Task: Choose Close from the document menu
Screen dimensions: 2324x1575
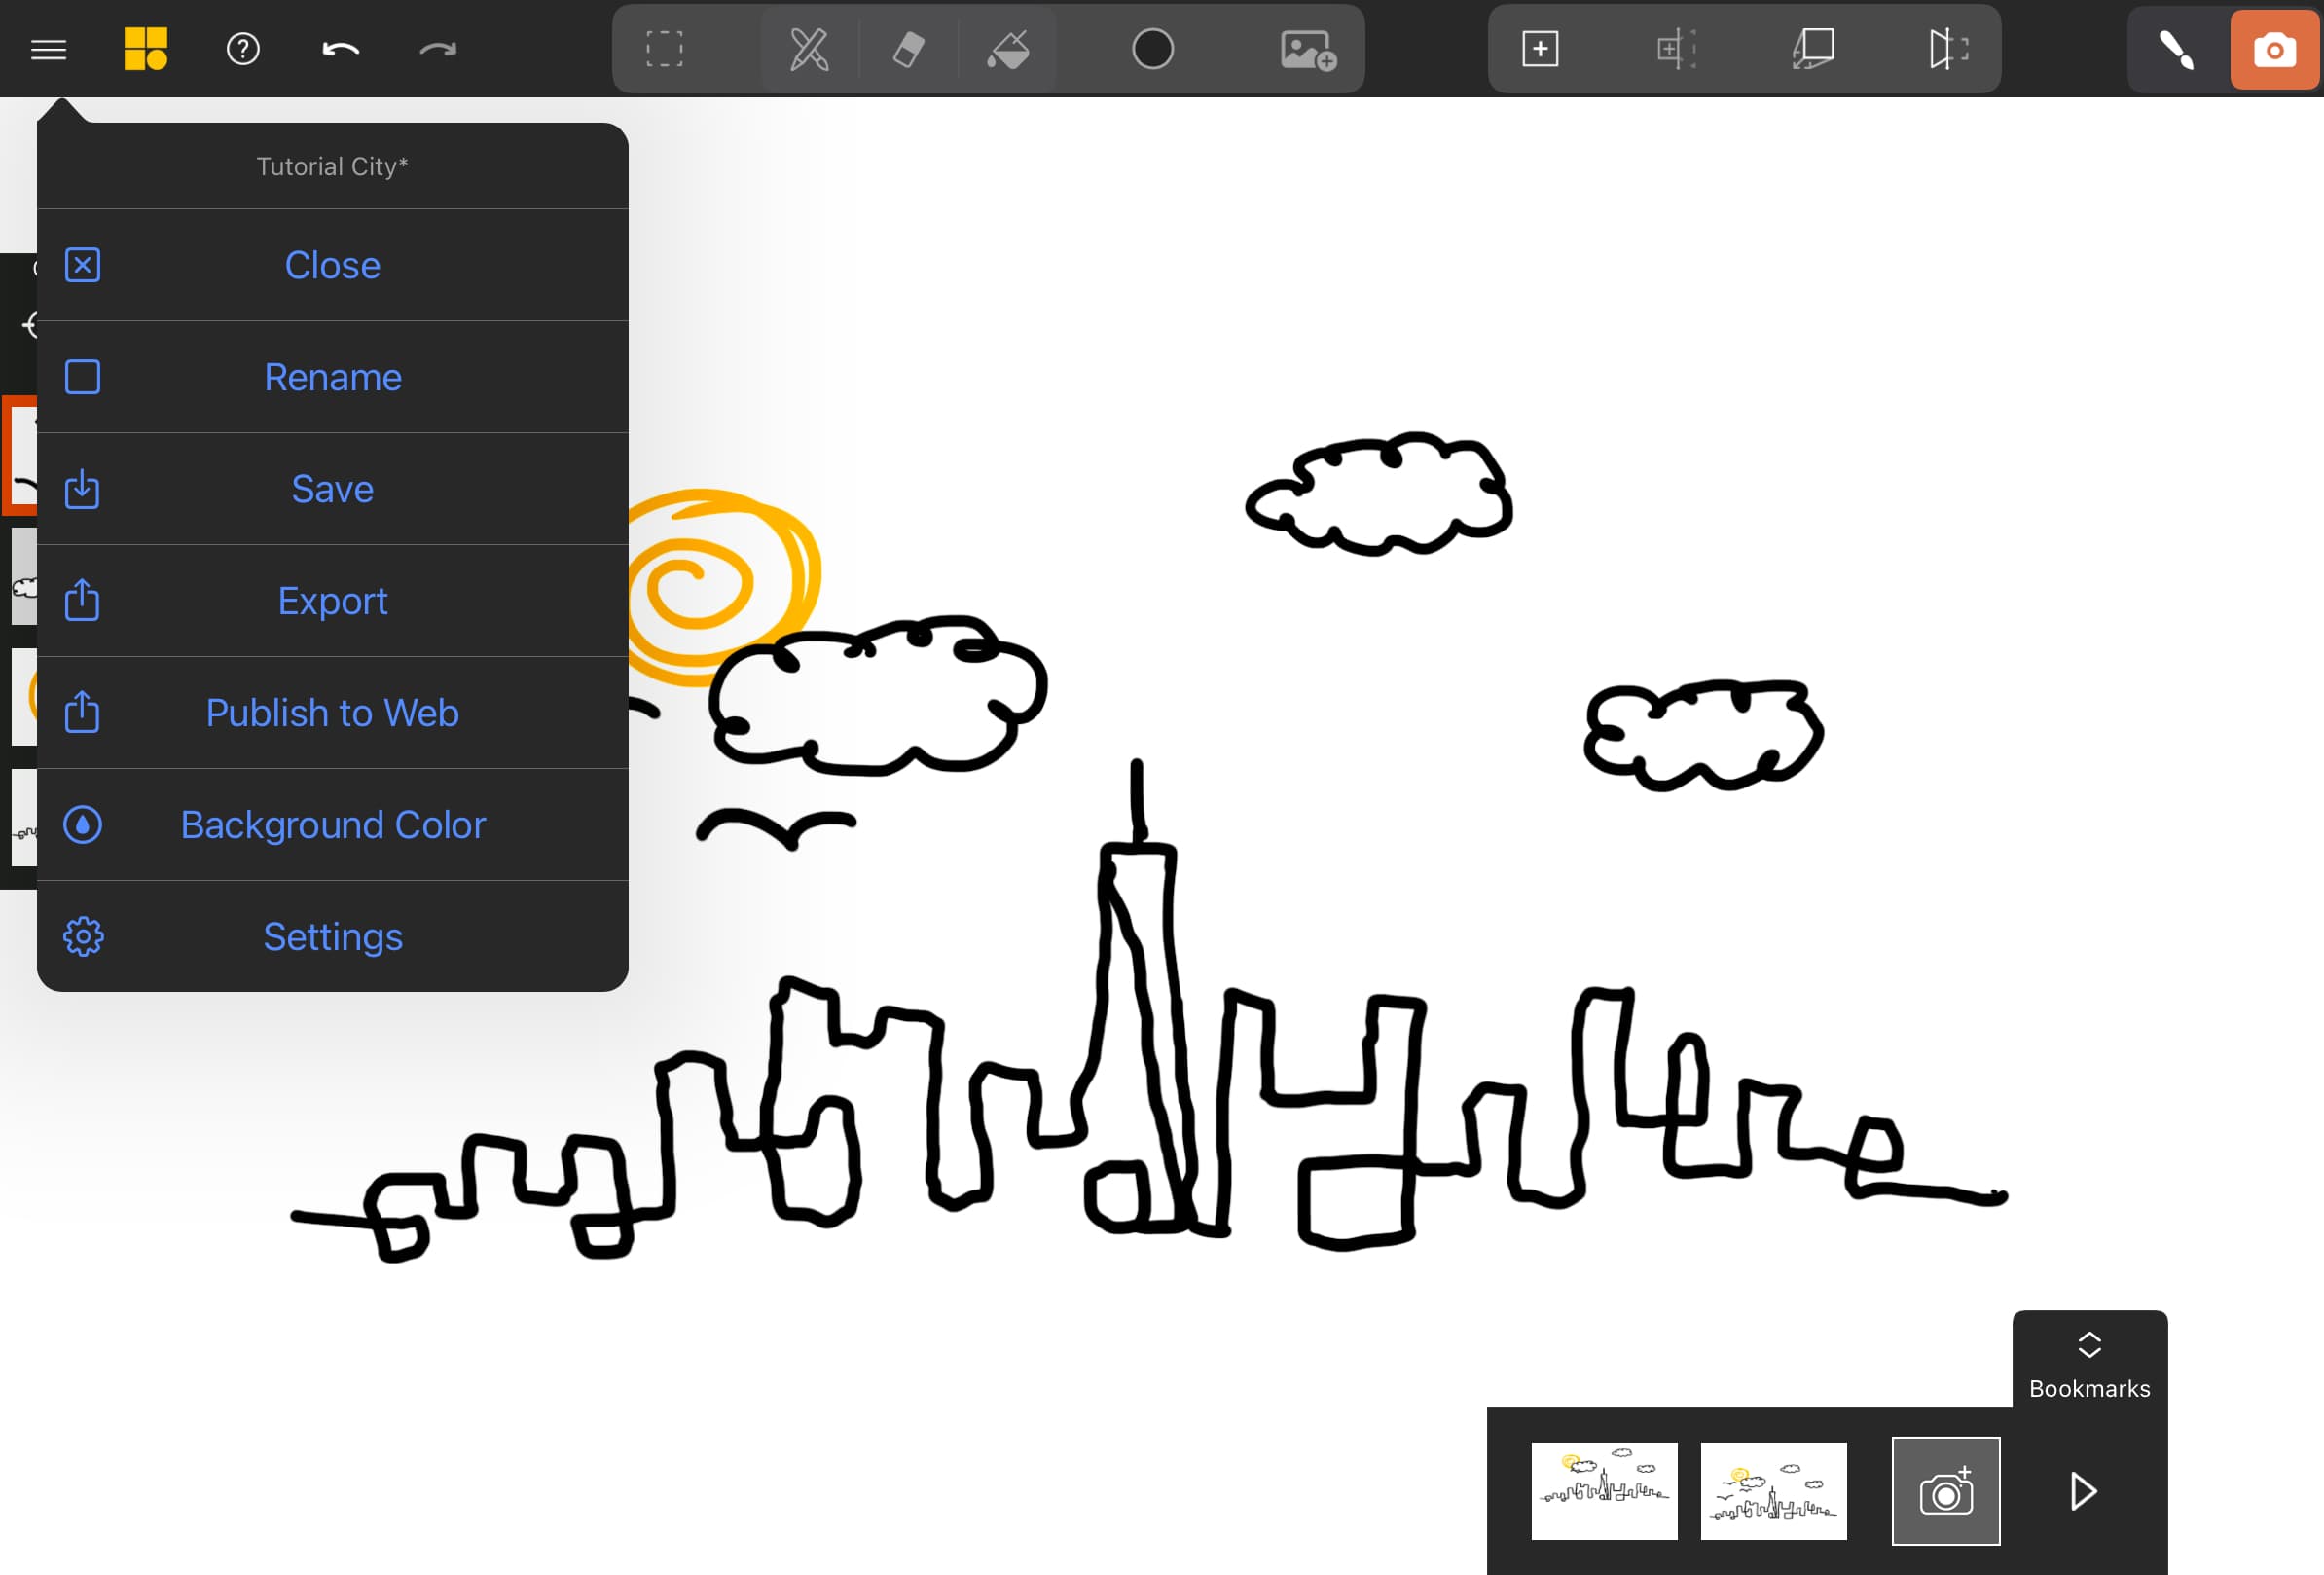Action: pyautogui.click(x=332, y=265)
